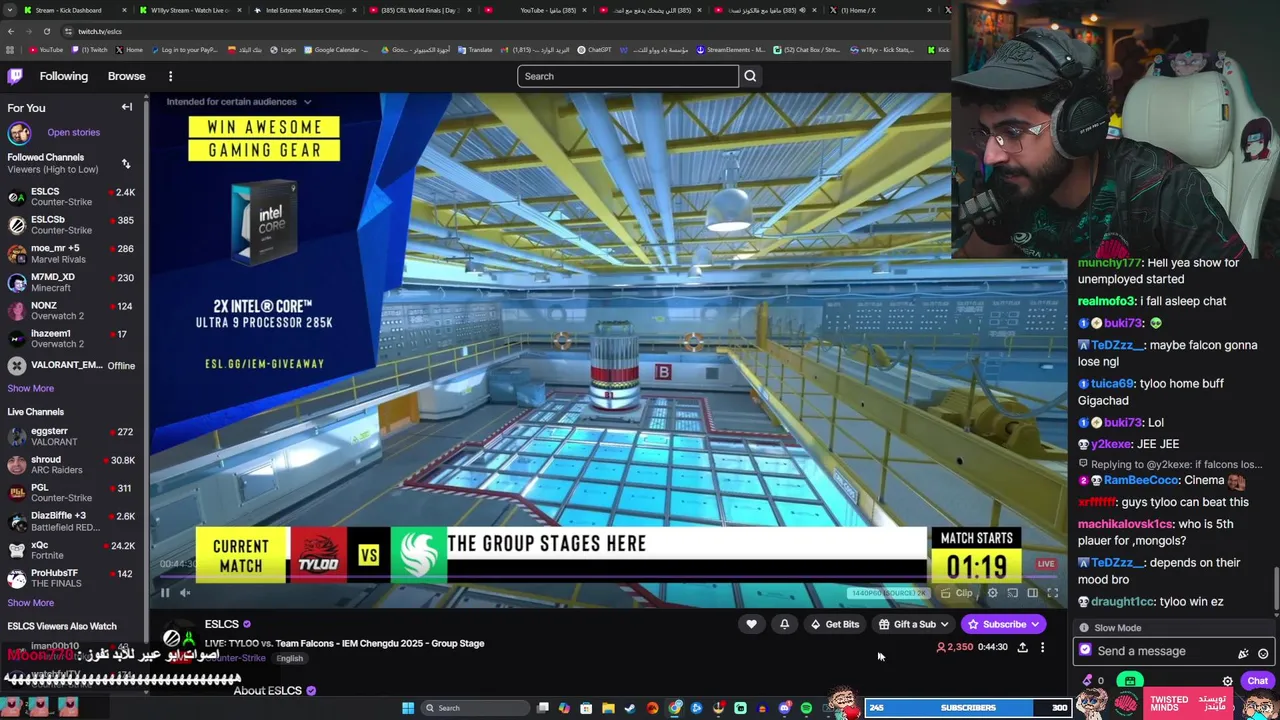Open player settings gear
1280x720 pixels.
click(x=992, y=593)
